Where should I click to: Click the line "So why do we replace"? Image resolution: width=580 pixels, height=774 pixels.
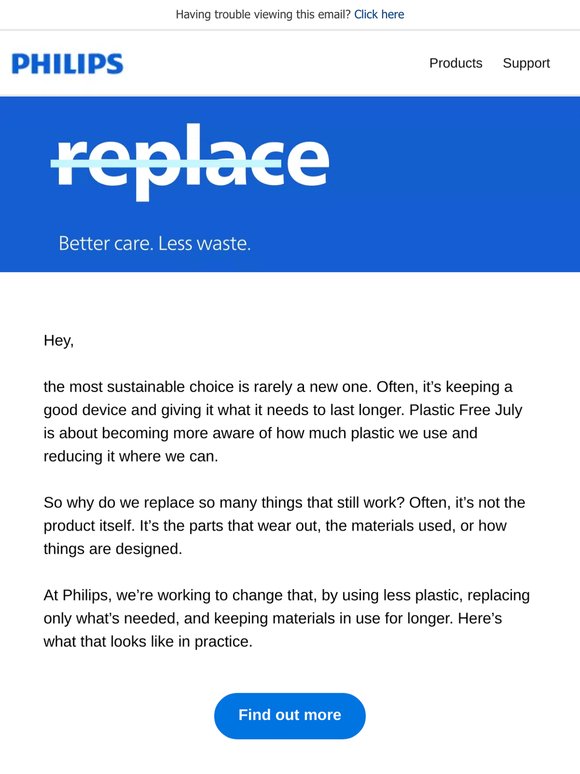pos(284,503)
